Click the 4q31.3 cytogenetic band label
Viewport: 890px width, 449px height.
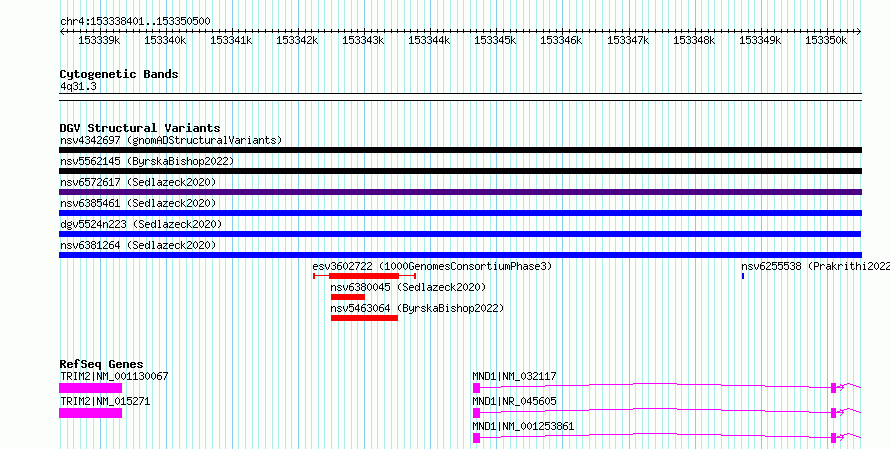(x=78, y=86)
